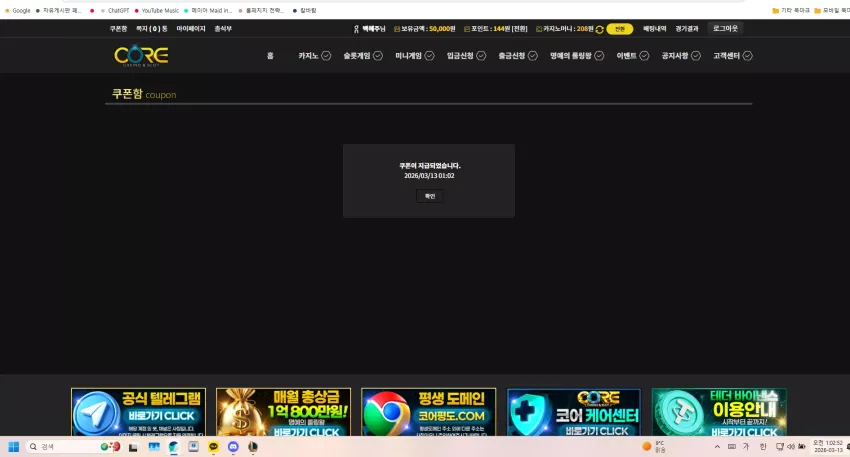Open the Google bookmark

tap(17, 10)
